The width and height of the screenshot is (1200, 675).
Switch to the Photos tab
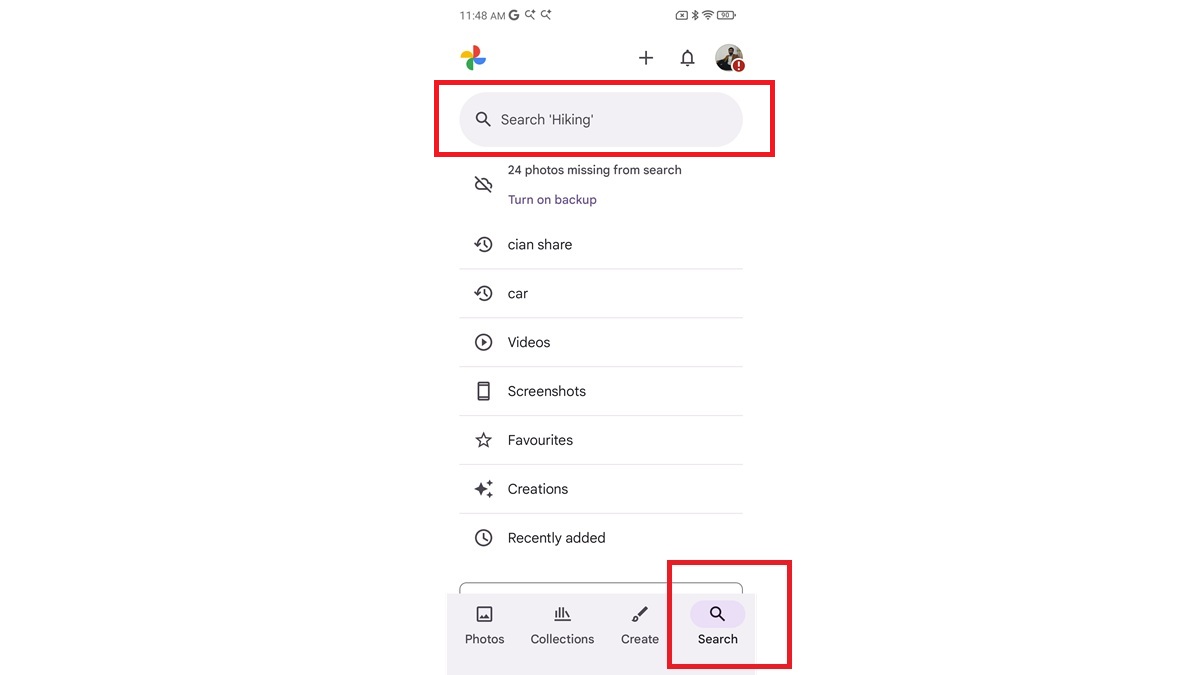[x=485, y=625]
